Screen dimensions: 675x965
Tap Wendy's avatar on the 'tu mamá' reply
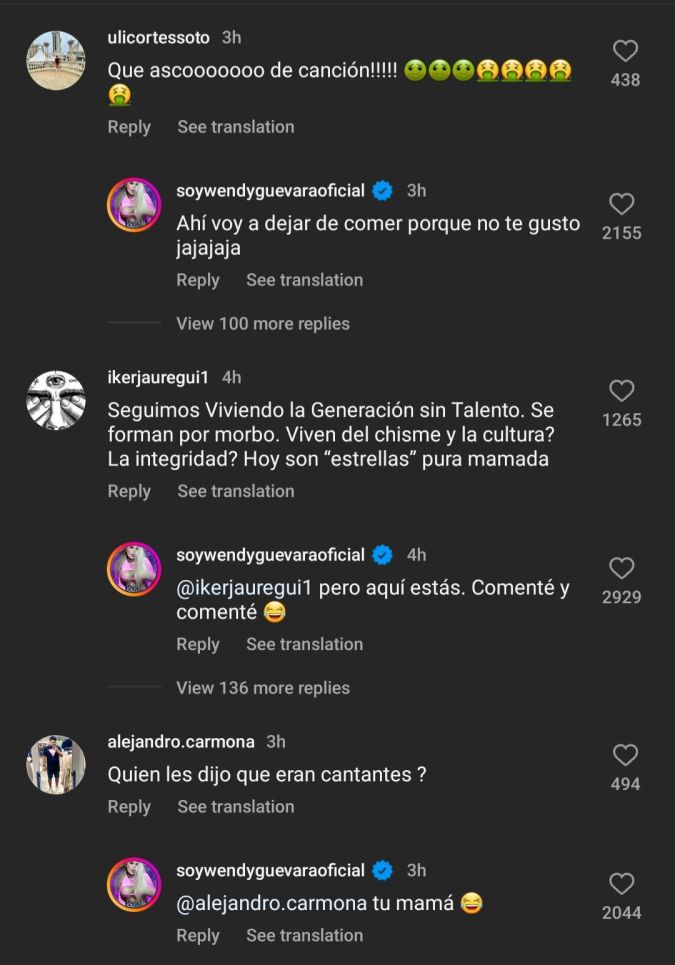134,885
